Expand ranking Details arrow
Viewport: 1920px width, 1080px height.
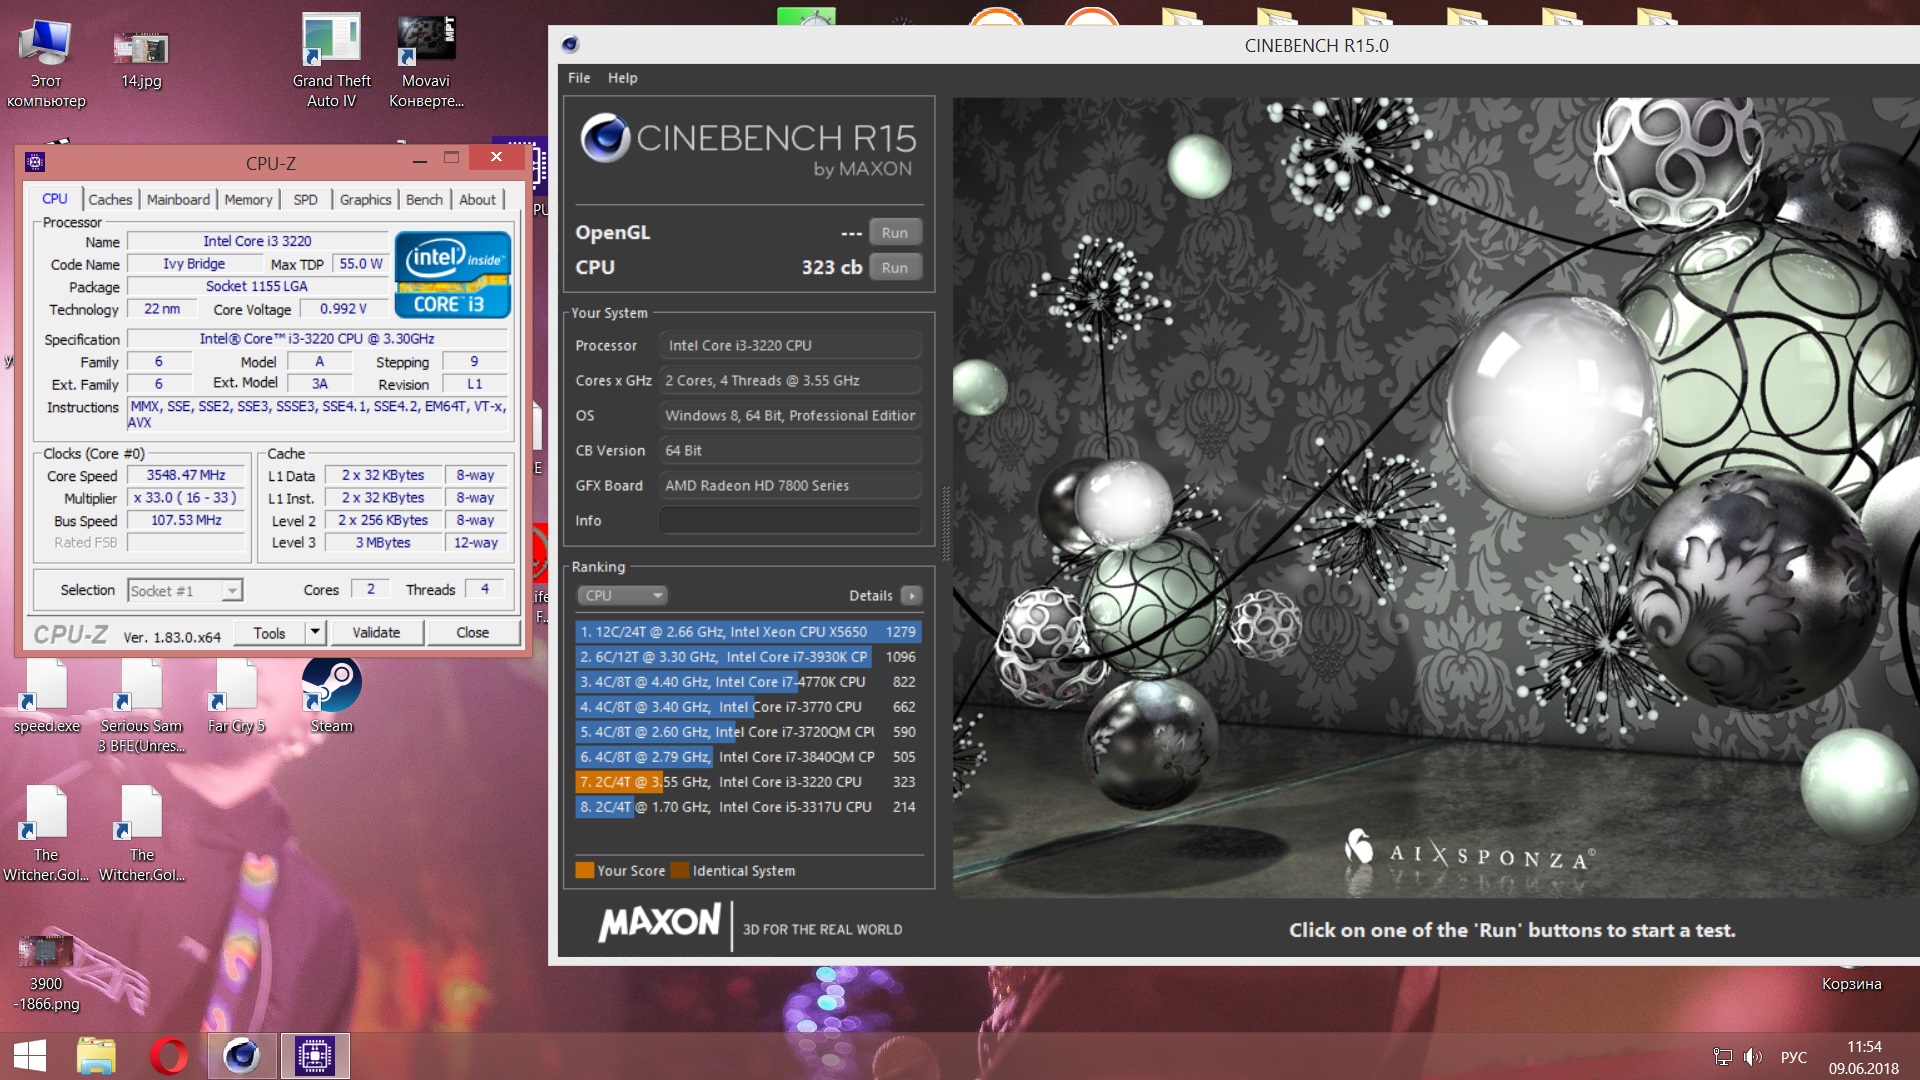911,596
